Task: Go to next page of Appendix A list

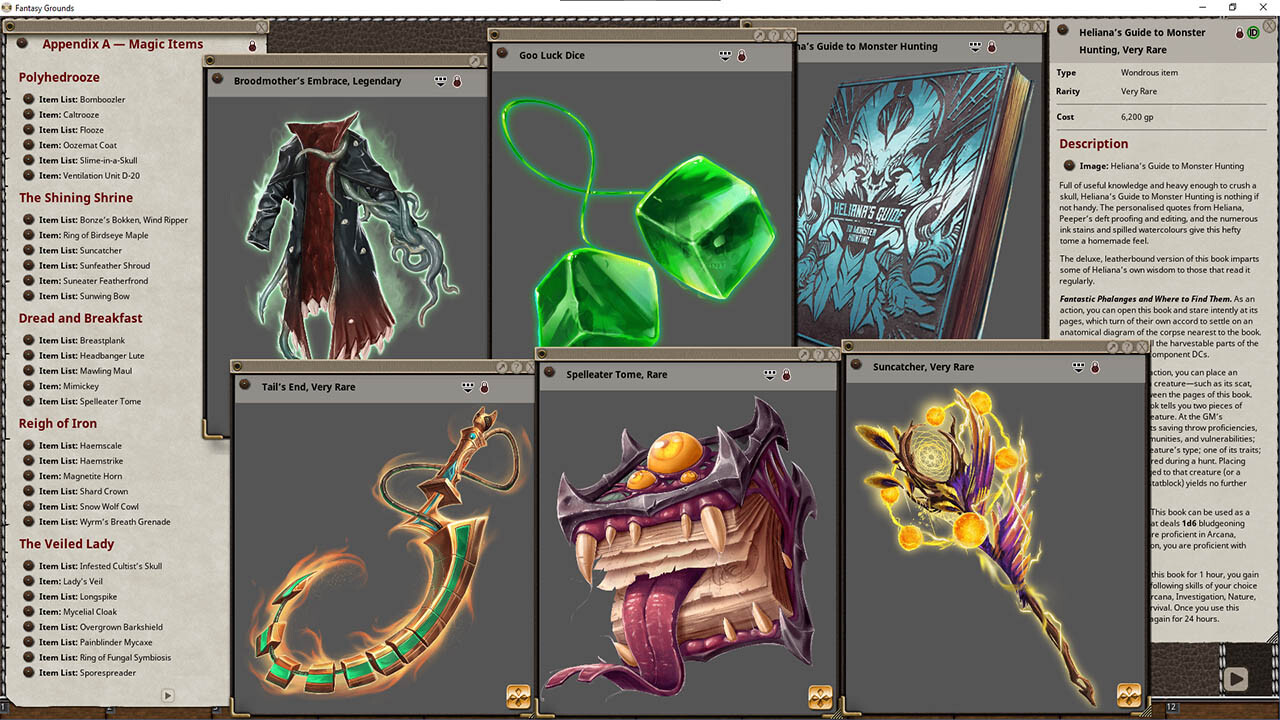Action: (x=167, y=695)
